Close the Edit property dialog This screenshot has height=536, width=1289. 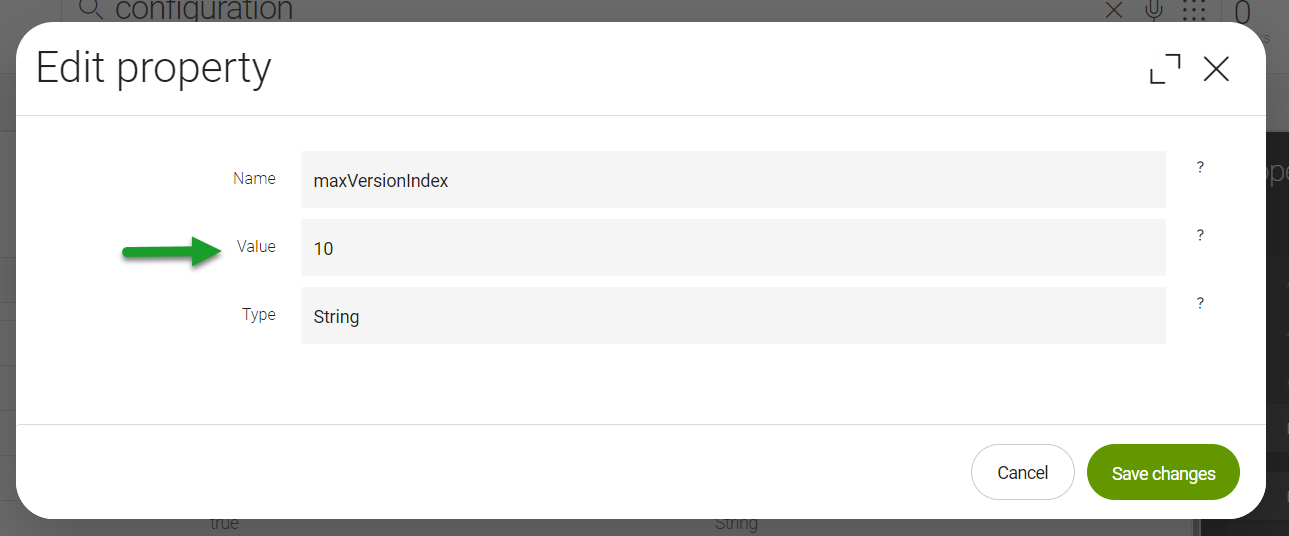click(1216, 69)
